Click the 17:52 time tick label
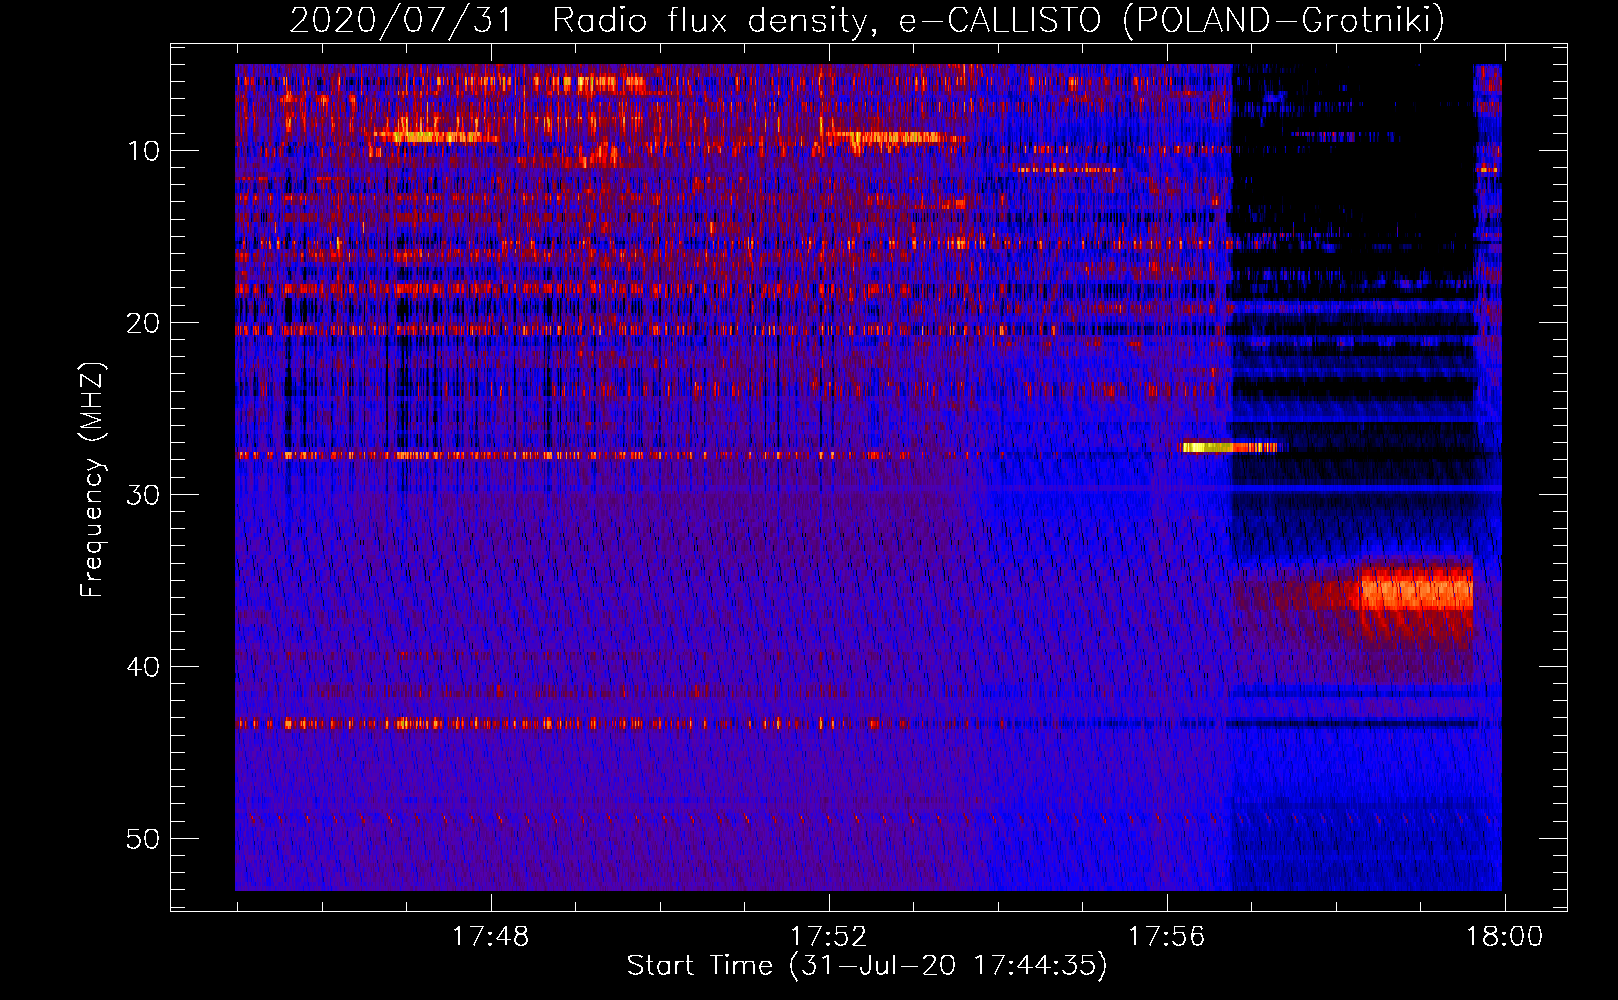The height and width of the screenshot is (1000, 1618). (x=828, y=937)
